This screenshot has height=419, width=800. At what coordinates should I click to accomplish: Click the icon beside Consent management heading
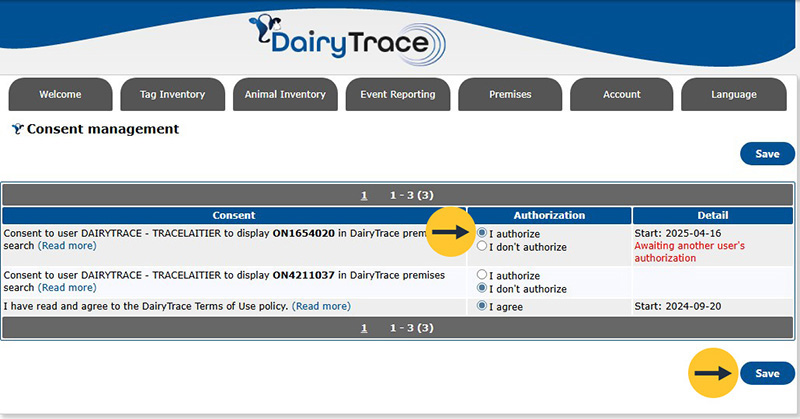(x=16, y=129)
